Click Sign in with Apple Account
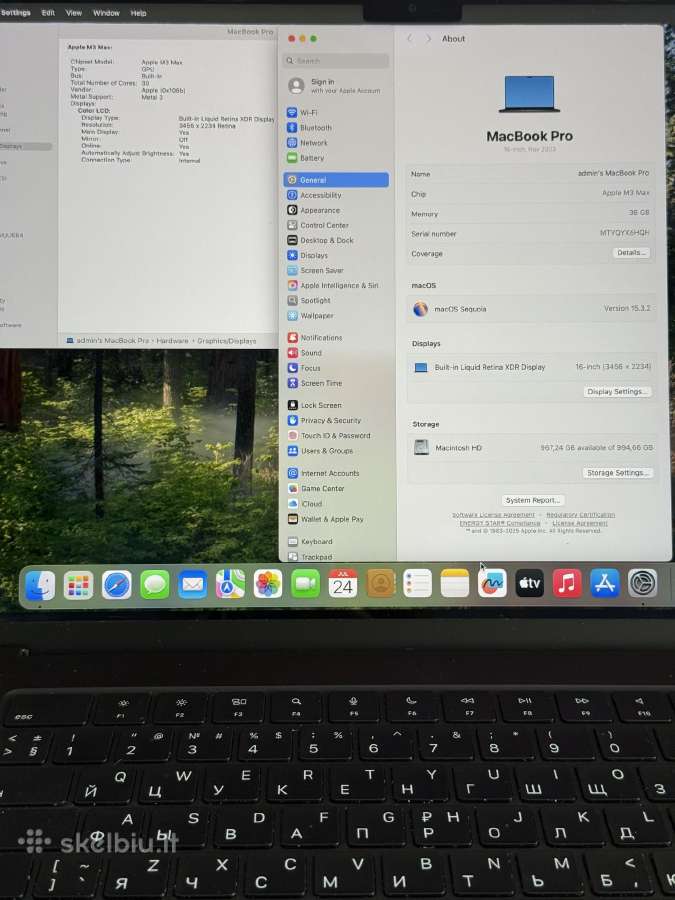 click(x=336, y=86)
